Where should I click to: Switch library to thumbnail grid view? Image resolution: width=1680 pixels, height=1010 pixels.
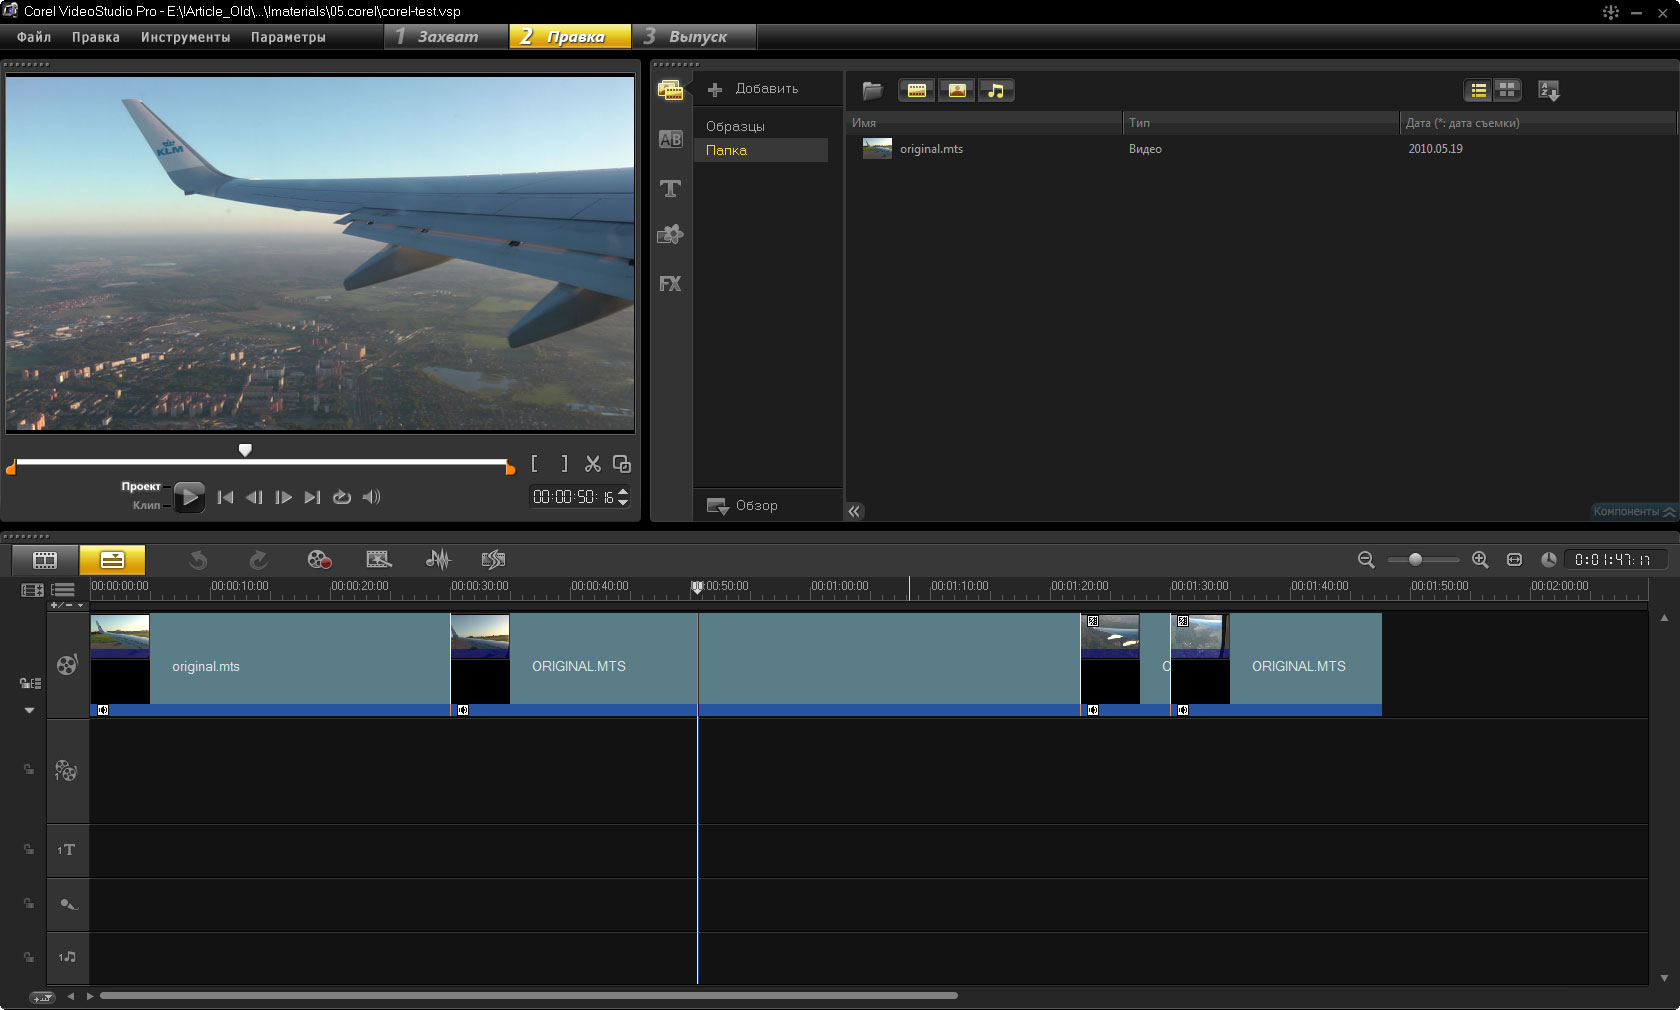1507,91
